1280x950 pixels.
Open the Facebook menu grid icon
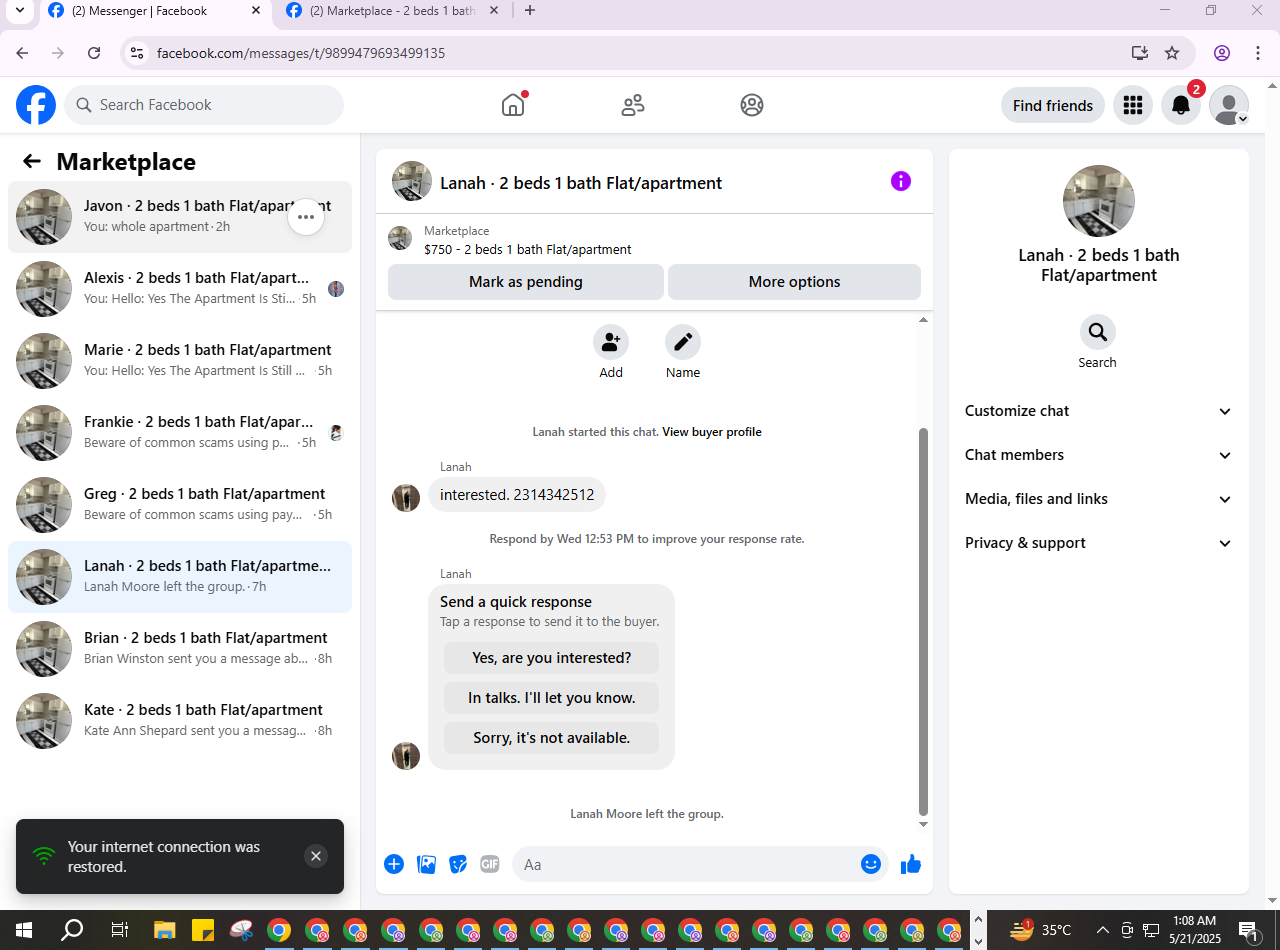click(x=1133, y=105)
